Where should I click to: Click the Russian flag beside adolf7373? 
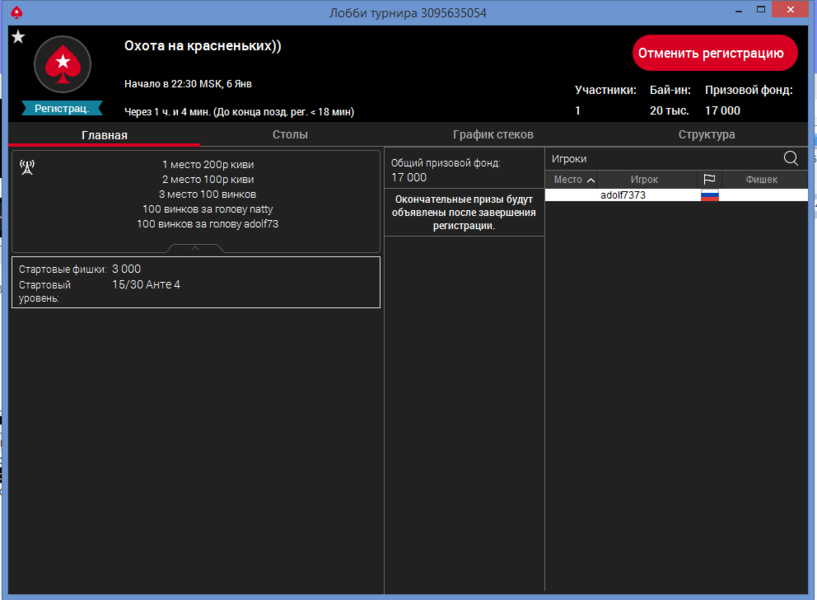(709, 196)
